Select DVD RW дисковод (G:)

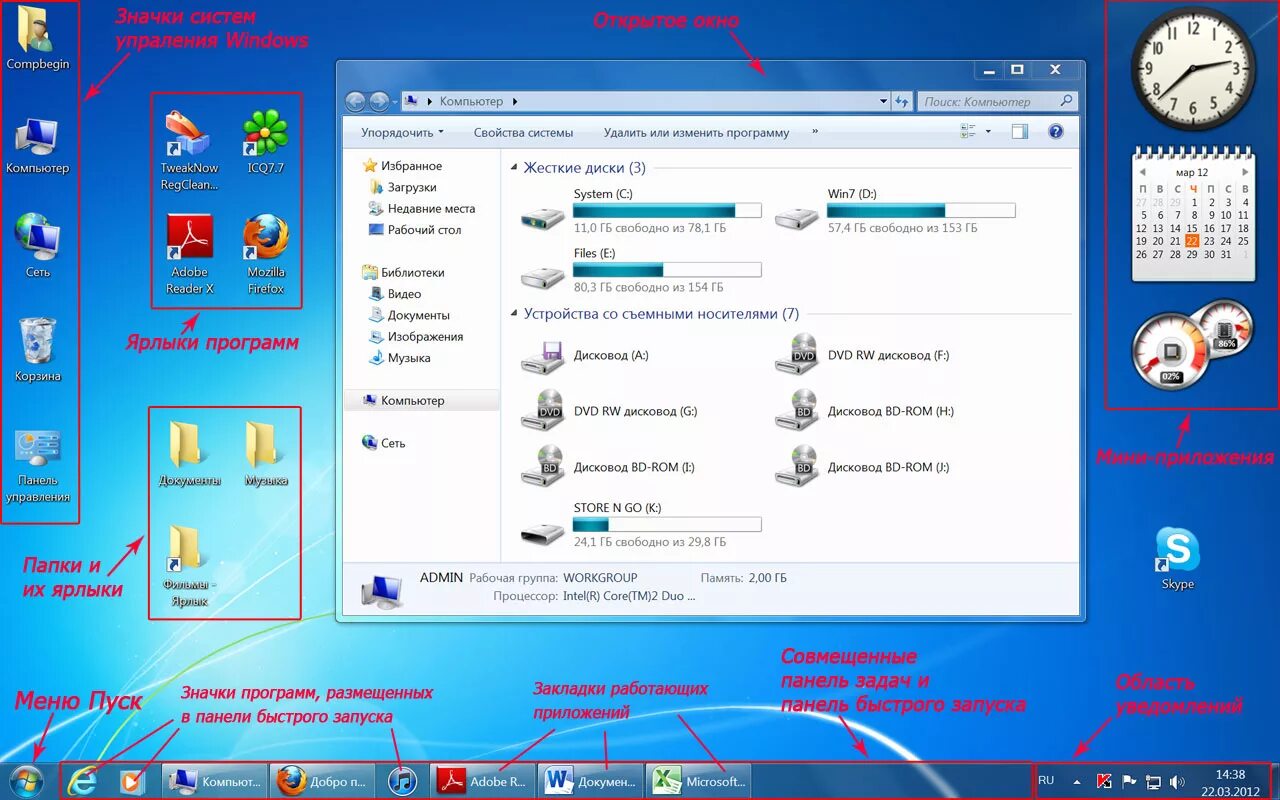pos(610,411)
